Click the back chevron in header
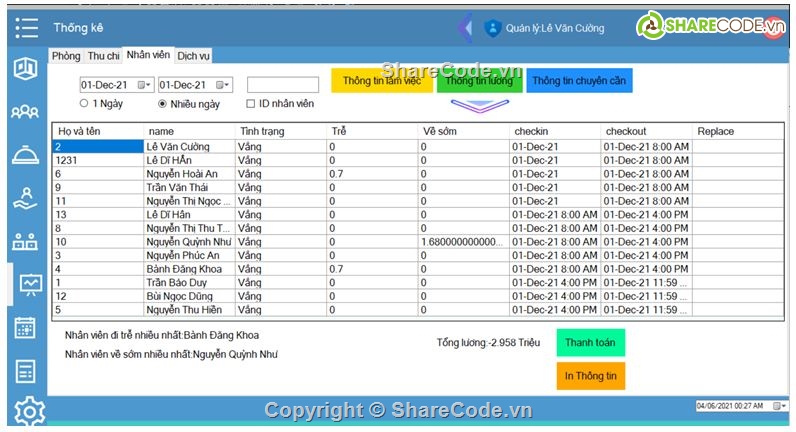The height and width of the screenshot is (432, 796). click(x=466, y=27)
